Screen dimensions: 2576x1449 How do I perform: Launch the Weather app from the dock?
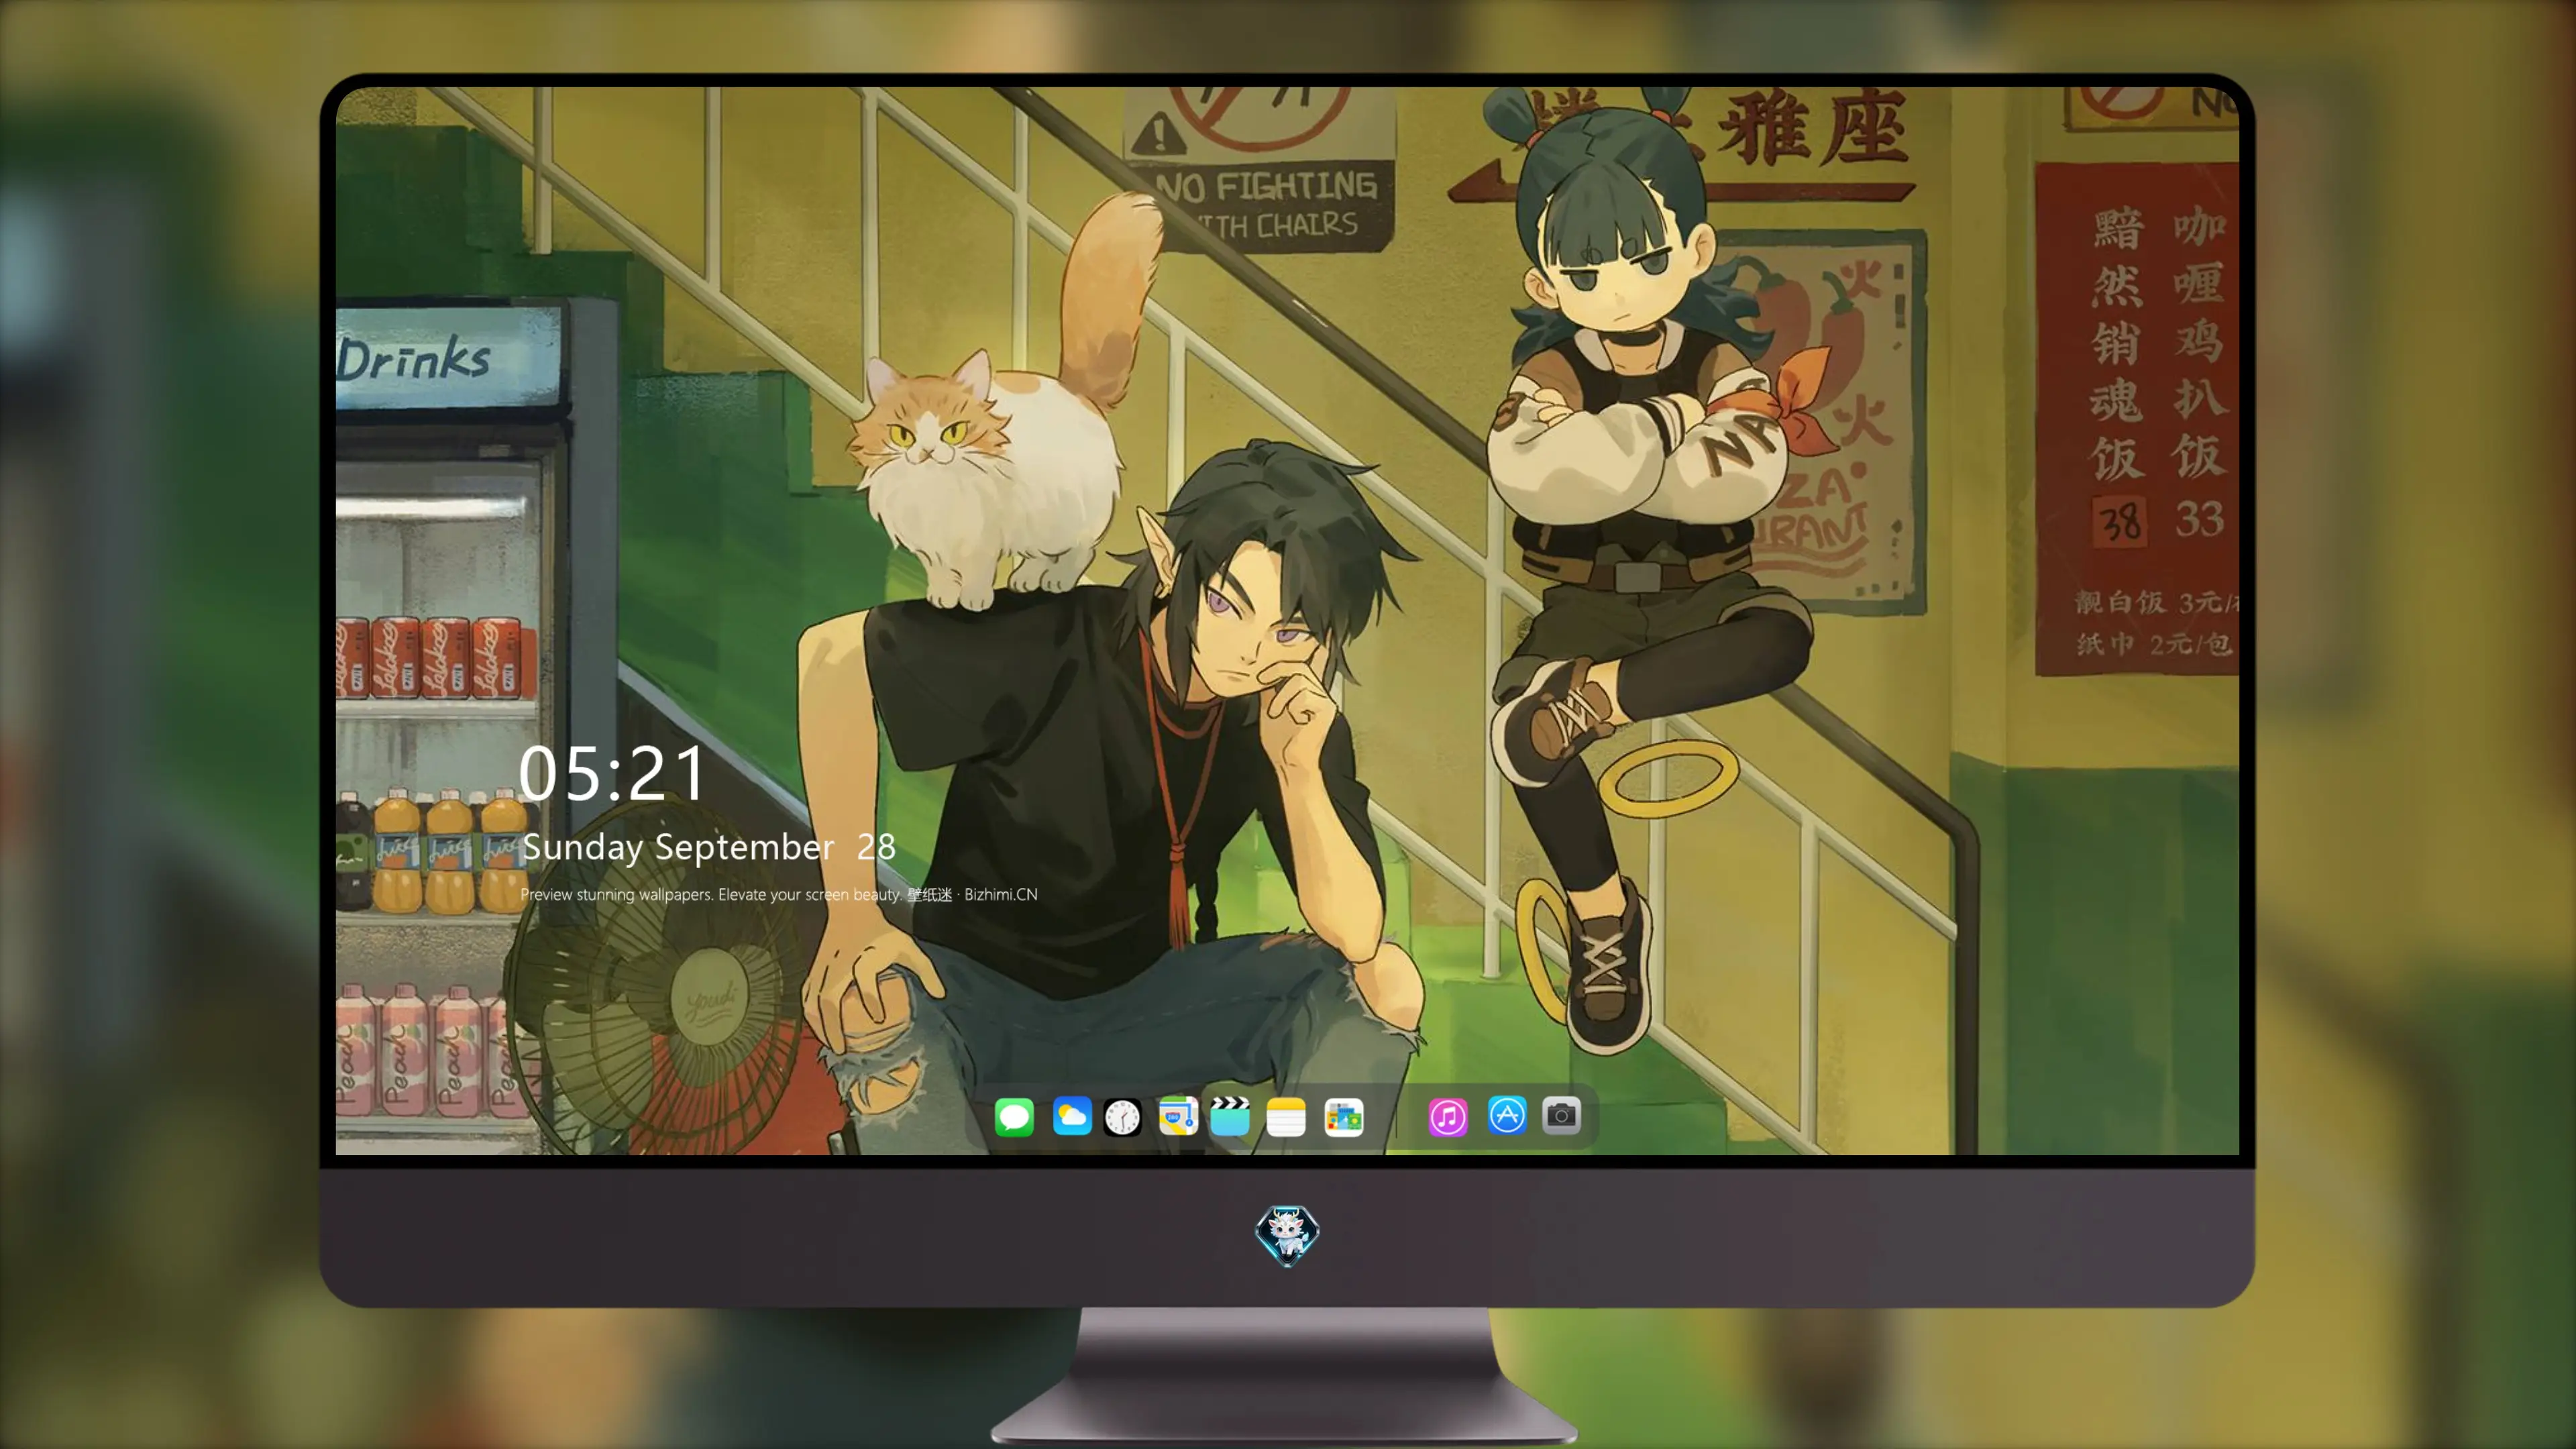(x=1072, y=1116)
